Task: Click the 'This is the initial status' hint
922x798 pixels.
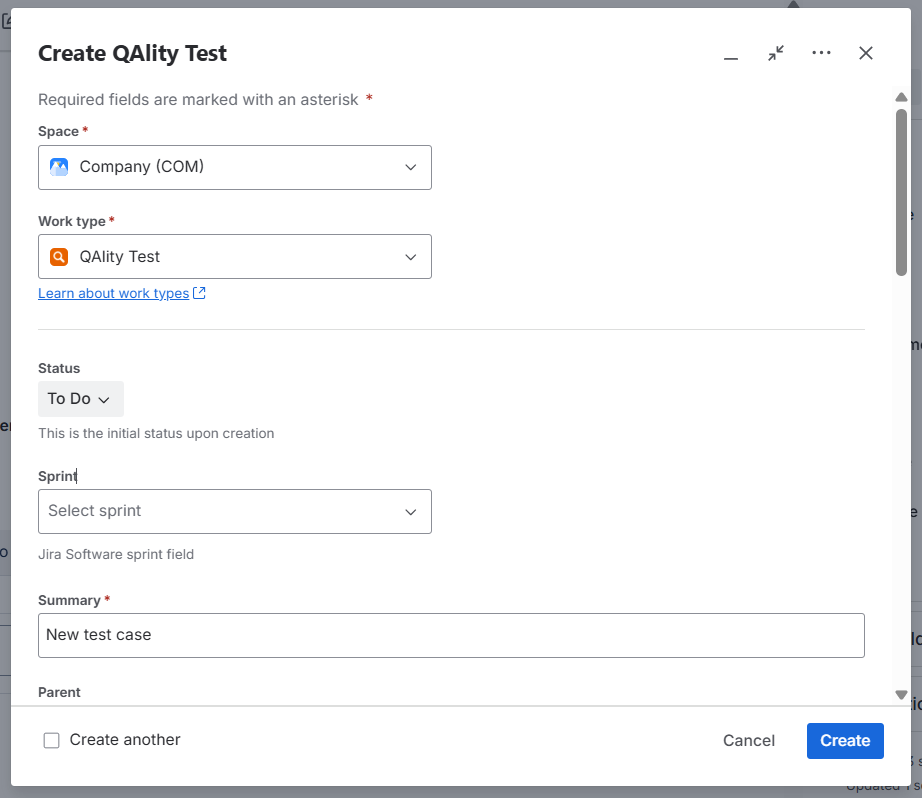Action: point(156,433)
